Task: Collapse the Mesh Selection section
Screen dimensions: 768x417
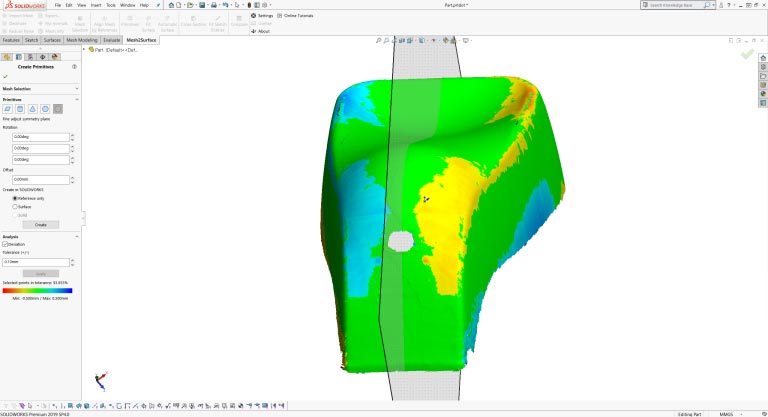Action: [x=77, y=89]
